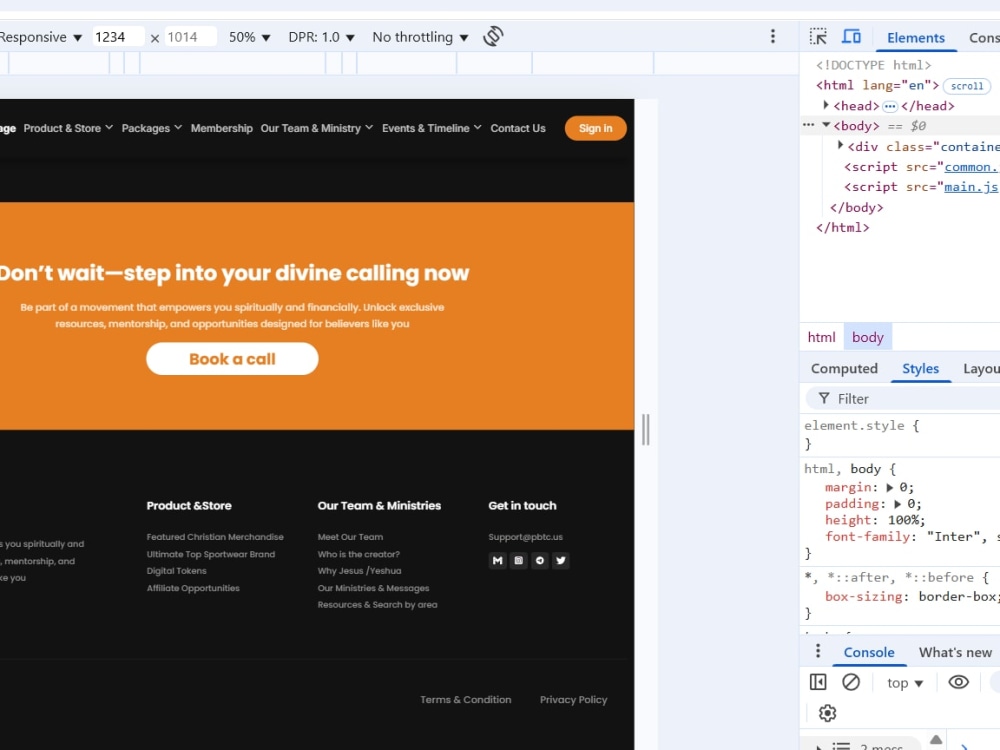
Task: Click Support@pbtc.us email link
Action: (526, 537)
